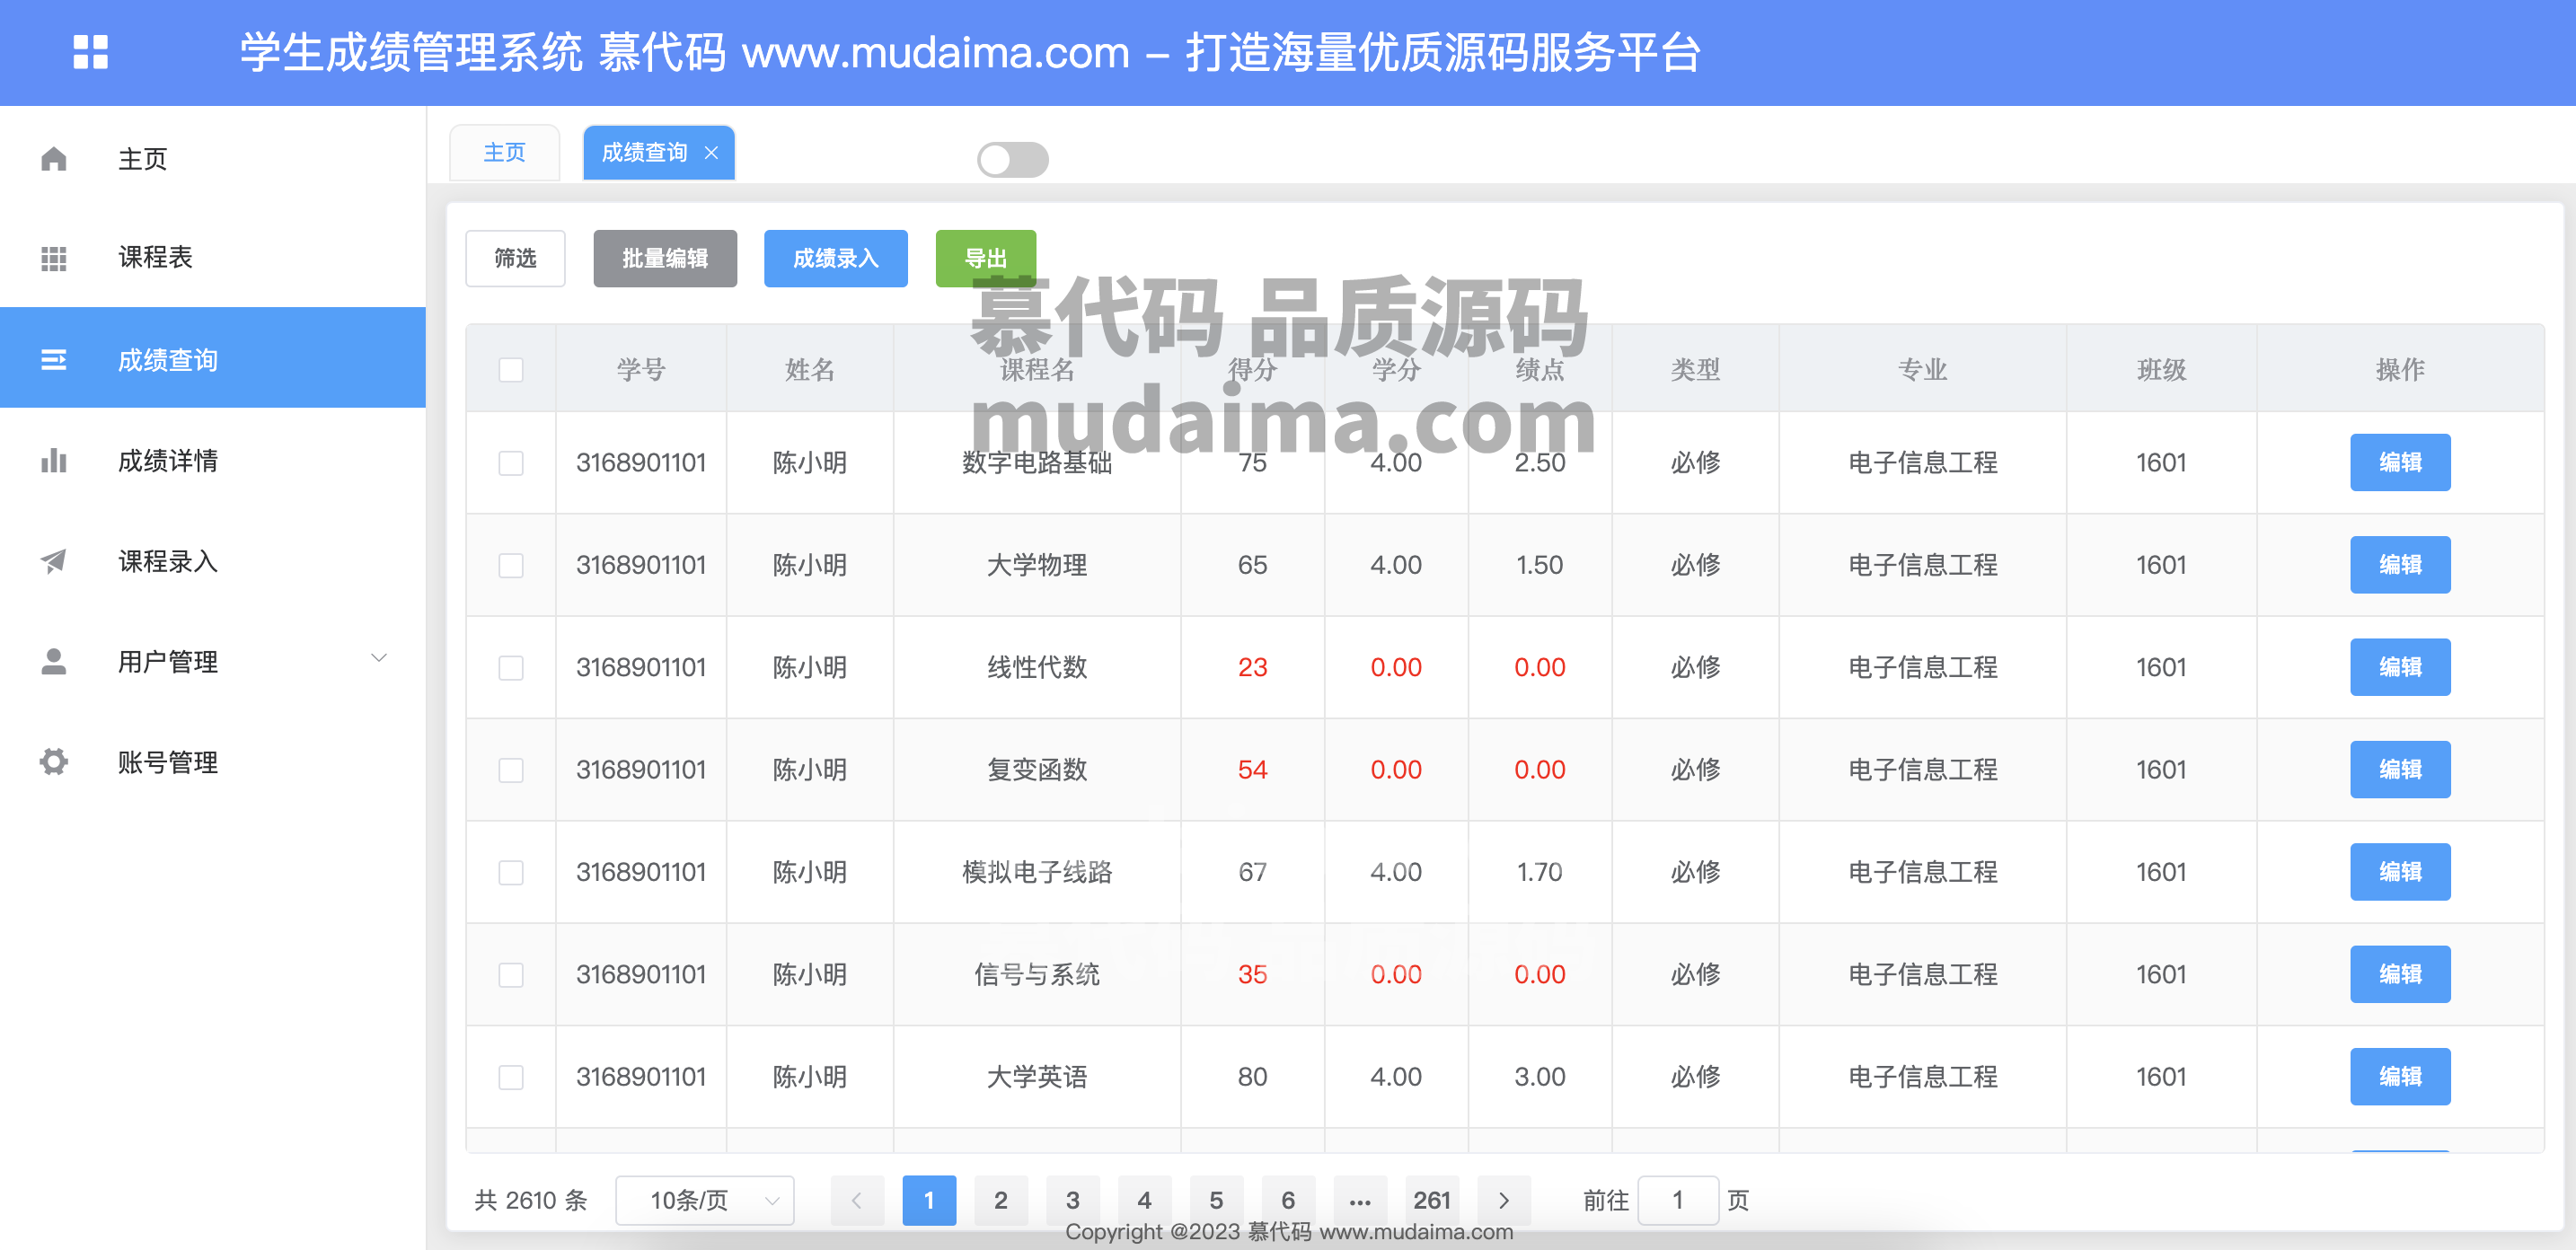Edit the 大学英语 row via 编辑

coord(2400,1077)
